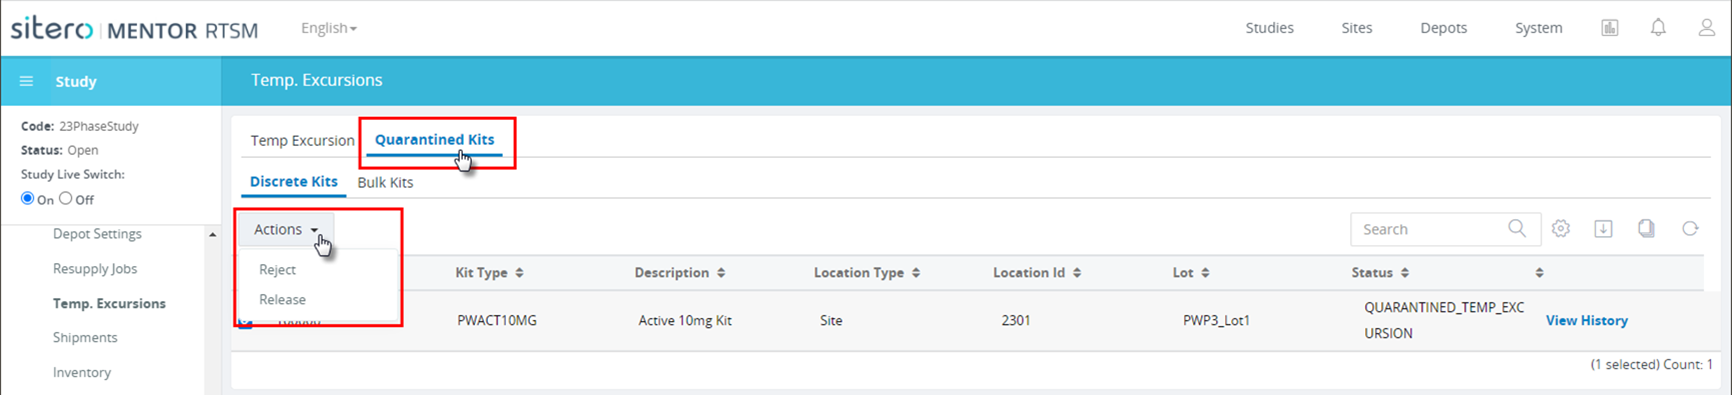
Task: Turn Study Live Switch Off
Action: click(66, 198)
